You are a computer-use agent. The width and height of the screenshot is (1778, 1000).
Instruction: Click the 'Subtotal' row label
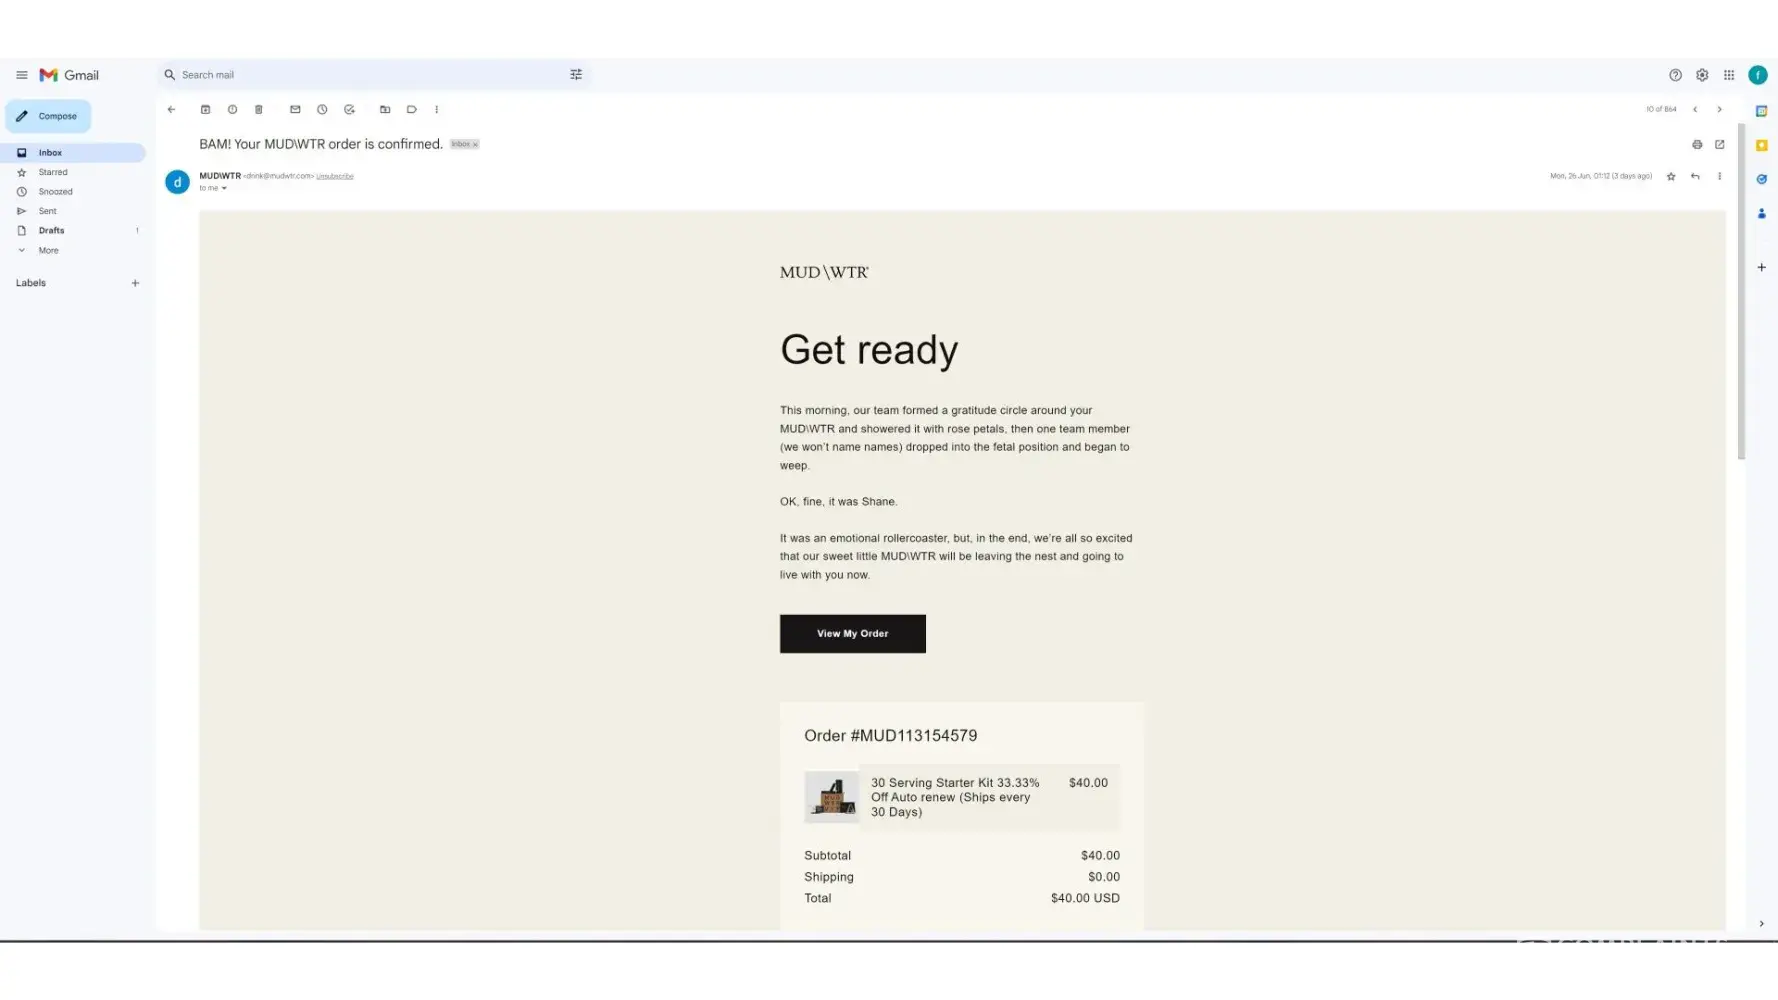[828, 856]
